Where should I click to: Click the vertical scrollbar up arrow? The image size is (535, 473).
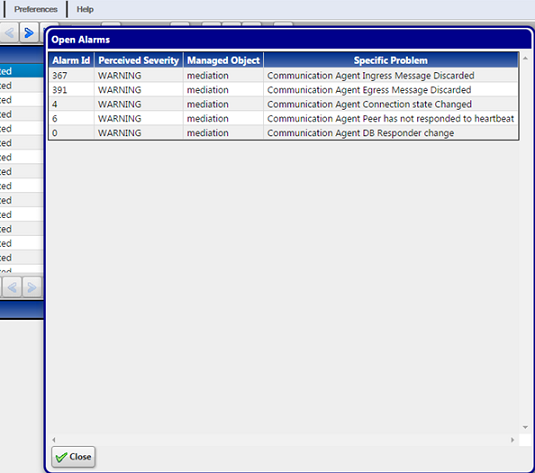(525, 58)
